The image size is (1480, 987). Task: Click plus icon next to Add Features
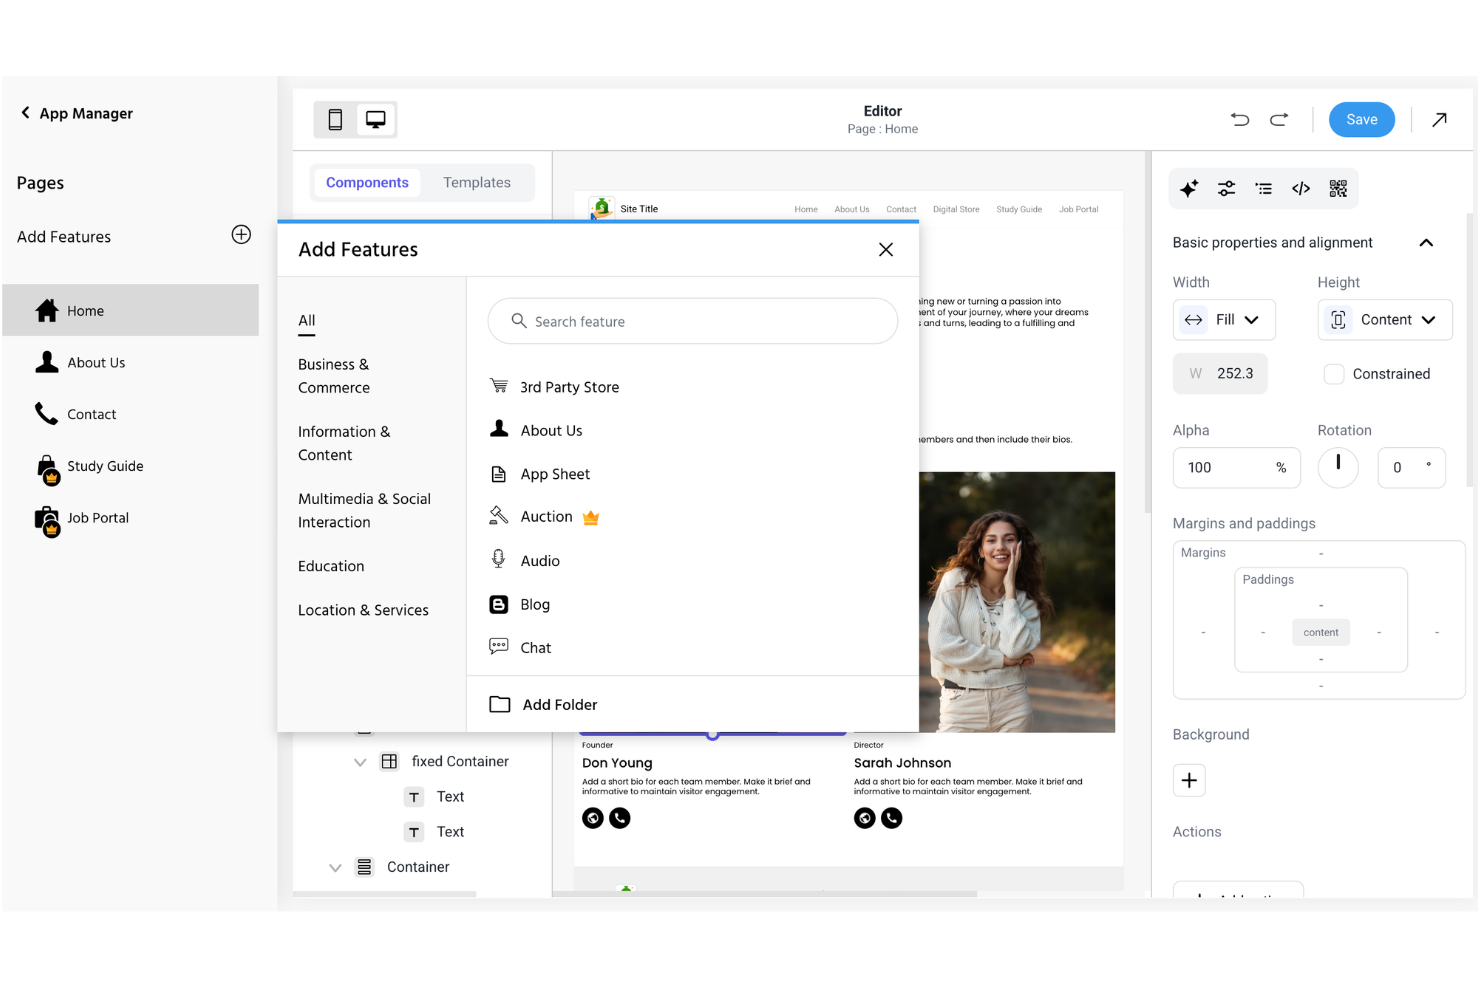pos(241,235)
